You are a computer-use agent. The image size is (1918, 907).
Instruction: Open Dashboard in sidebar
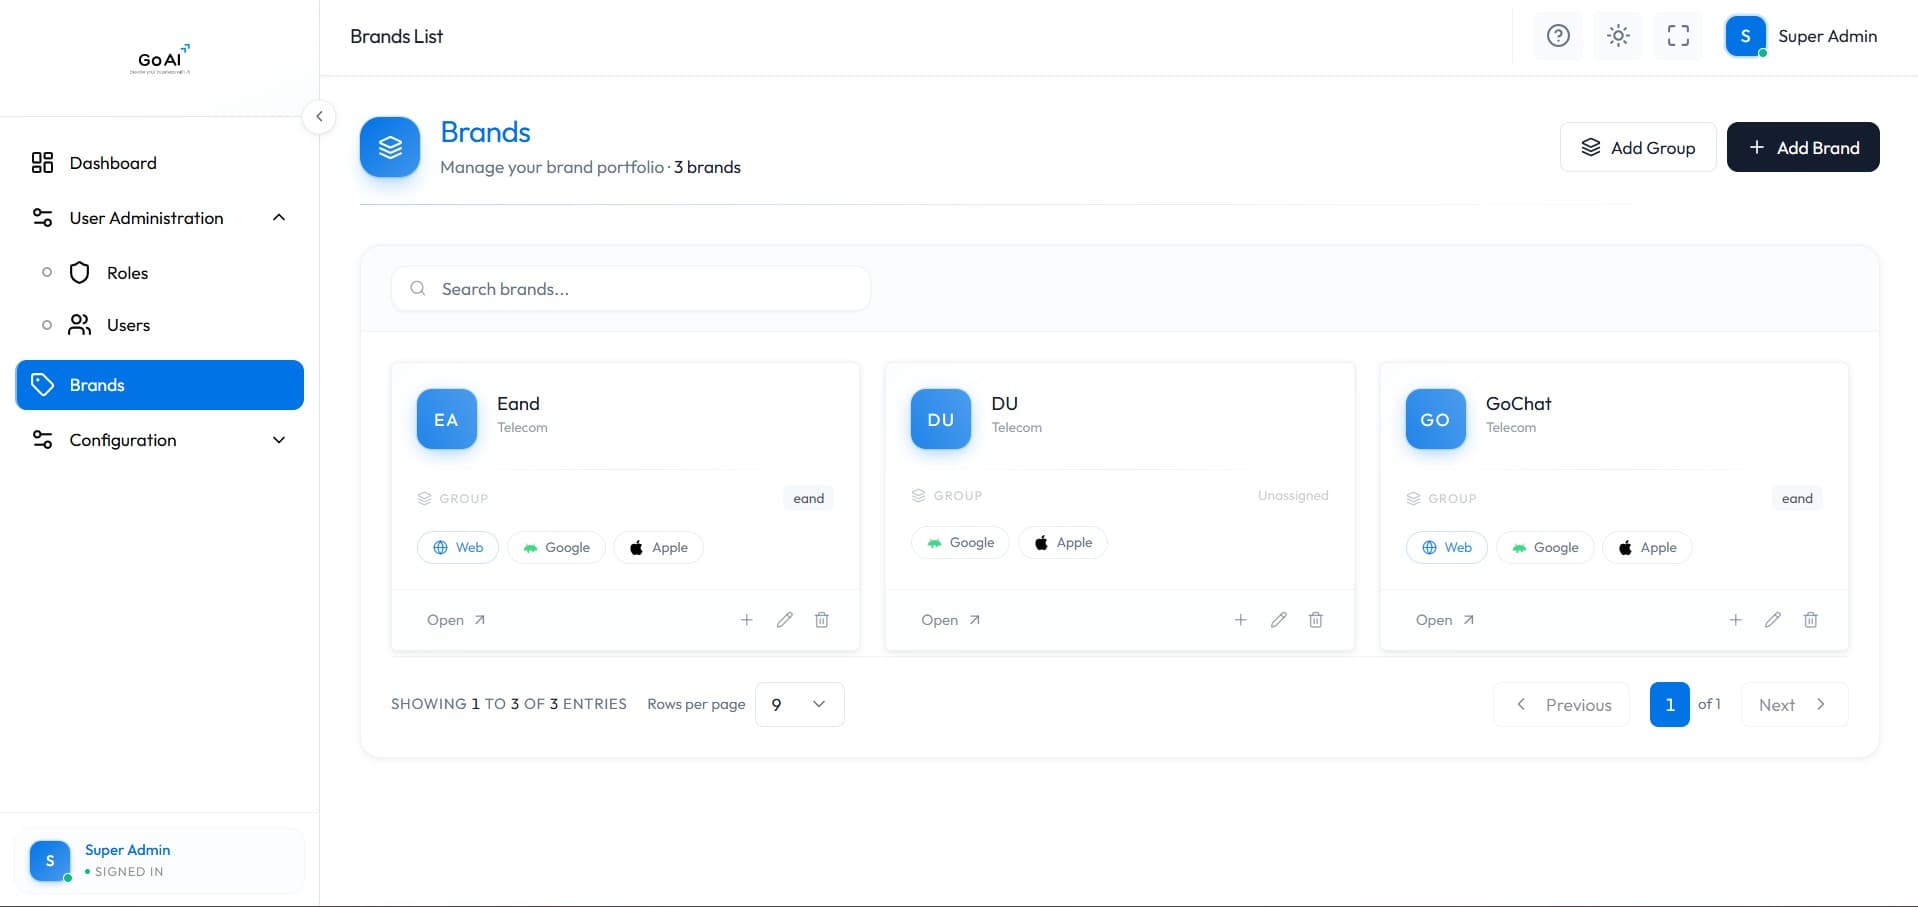point(160,163)
